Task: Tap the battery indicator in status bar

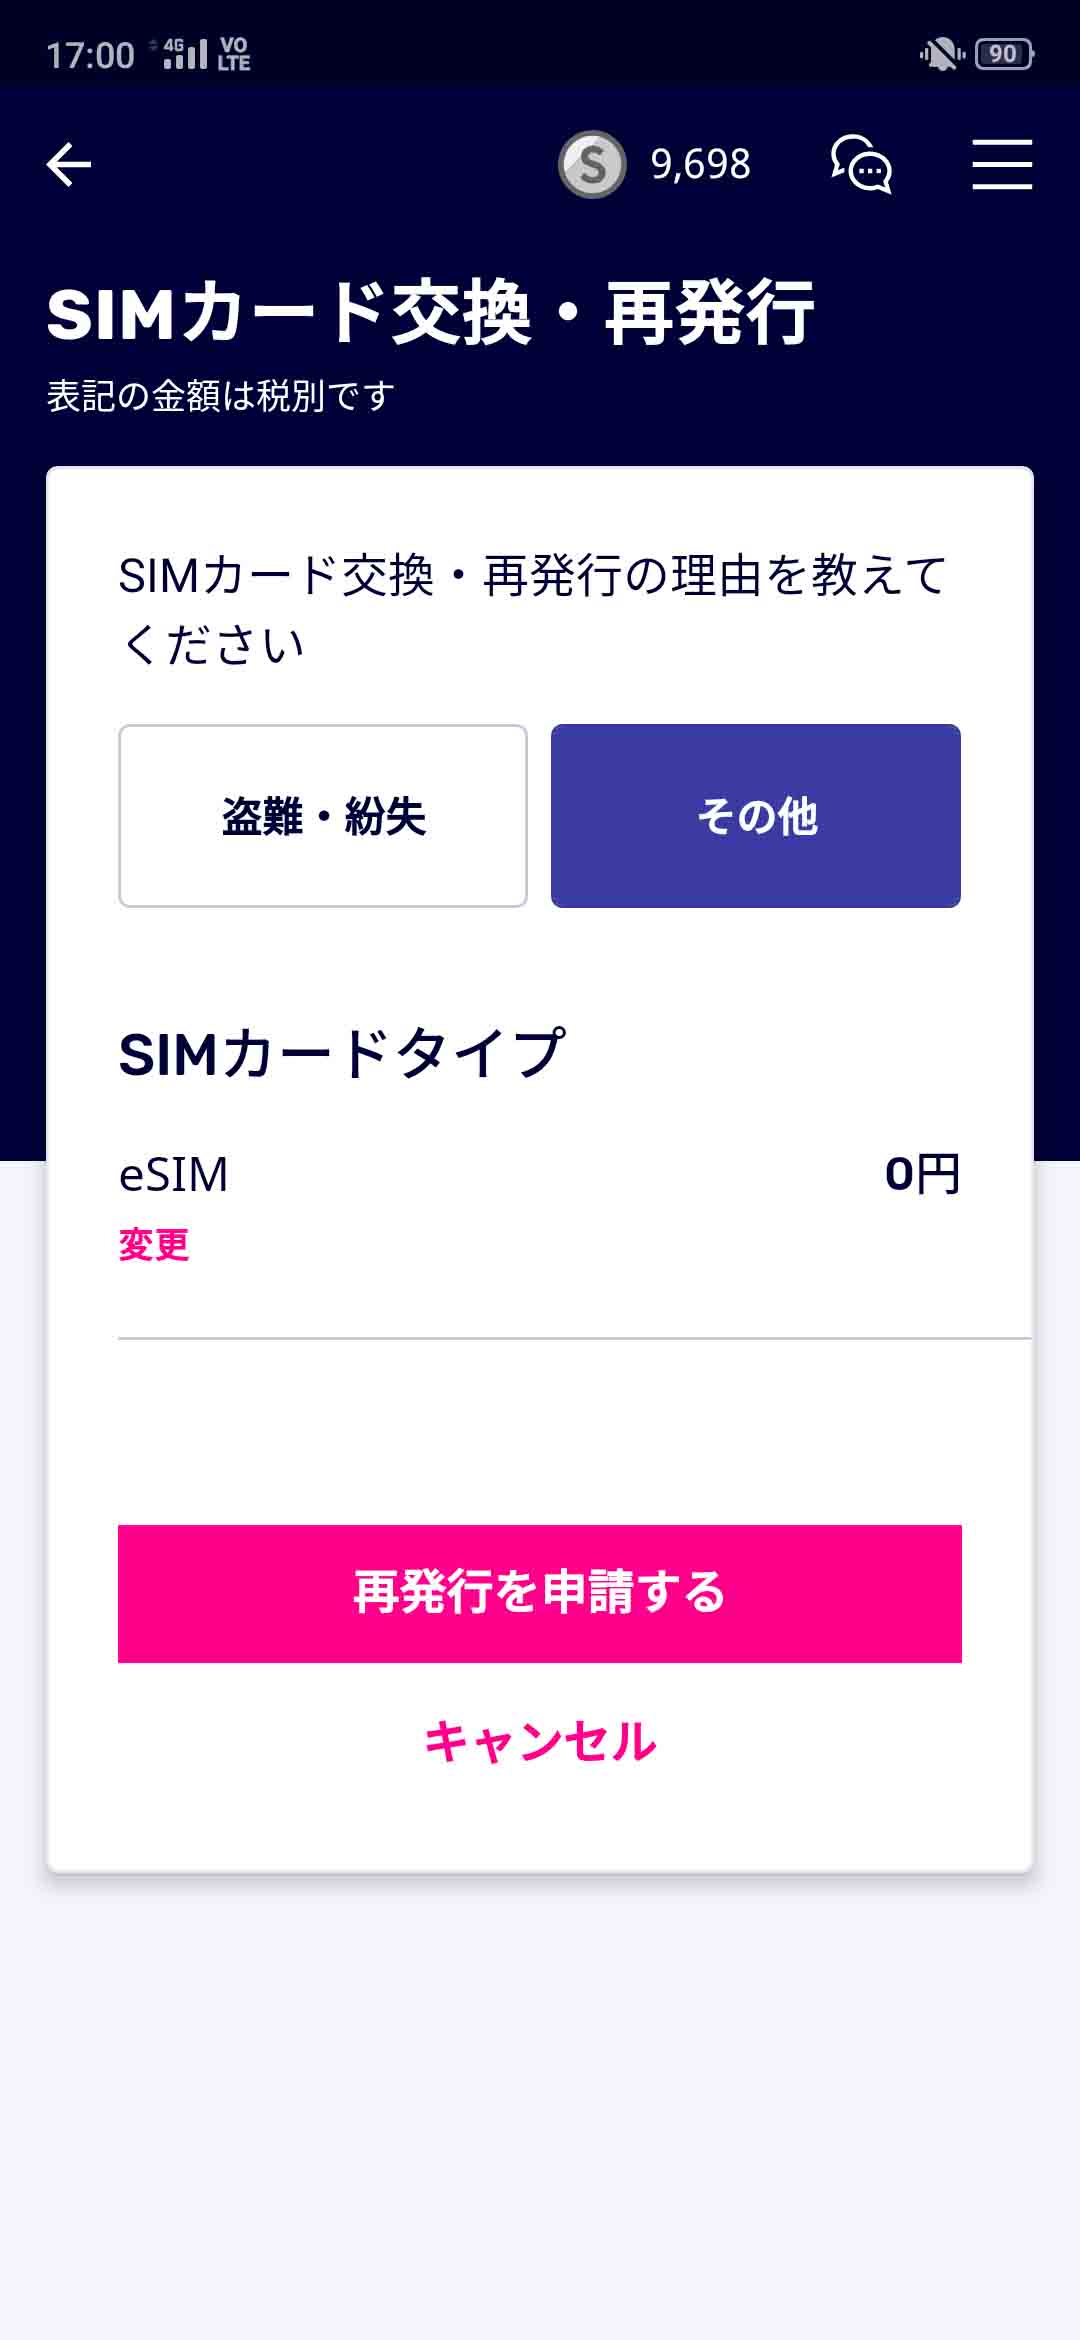Action: coord(1004,54)
